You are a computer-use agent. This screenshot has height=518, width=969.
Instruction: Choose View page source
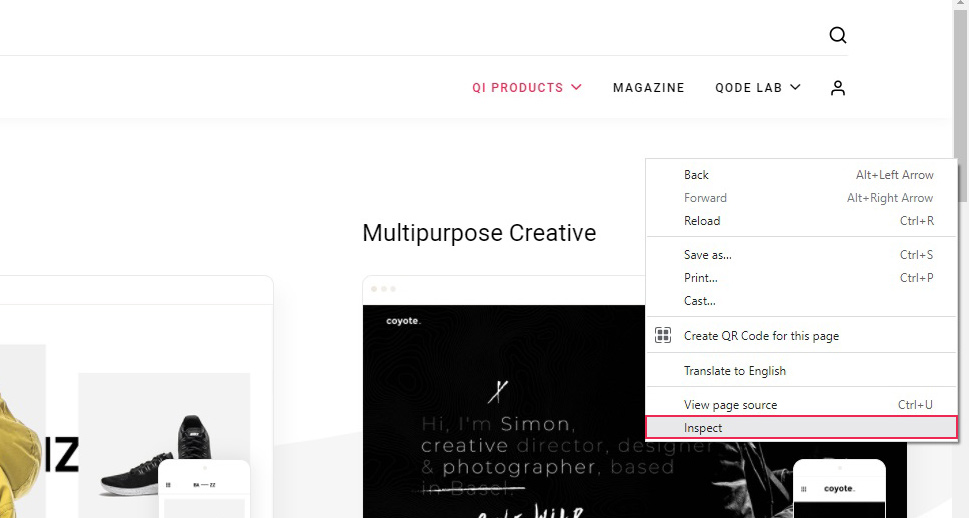pos(801,405)
